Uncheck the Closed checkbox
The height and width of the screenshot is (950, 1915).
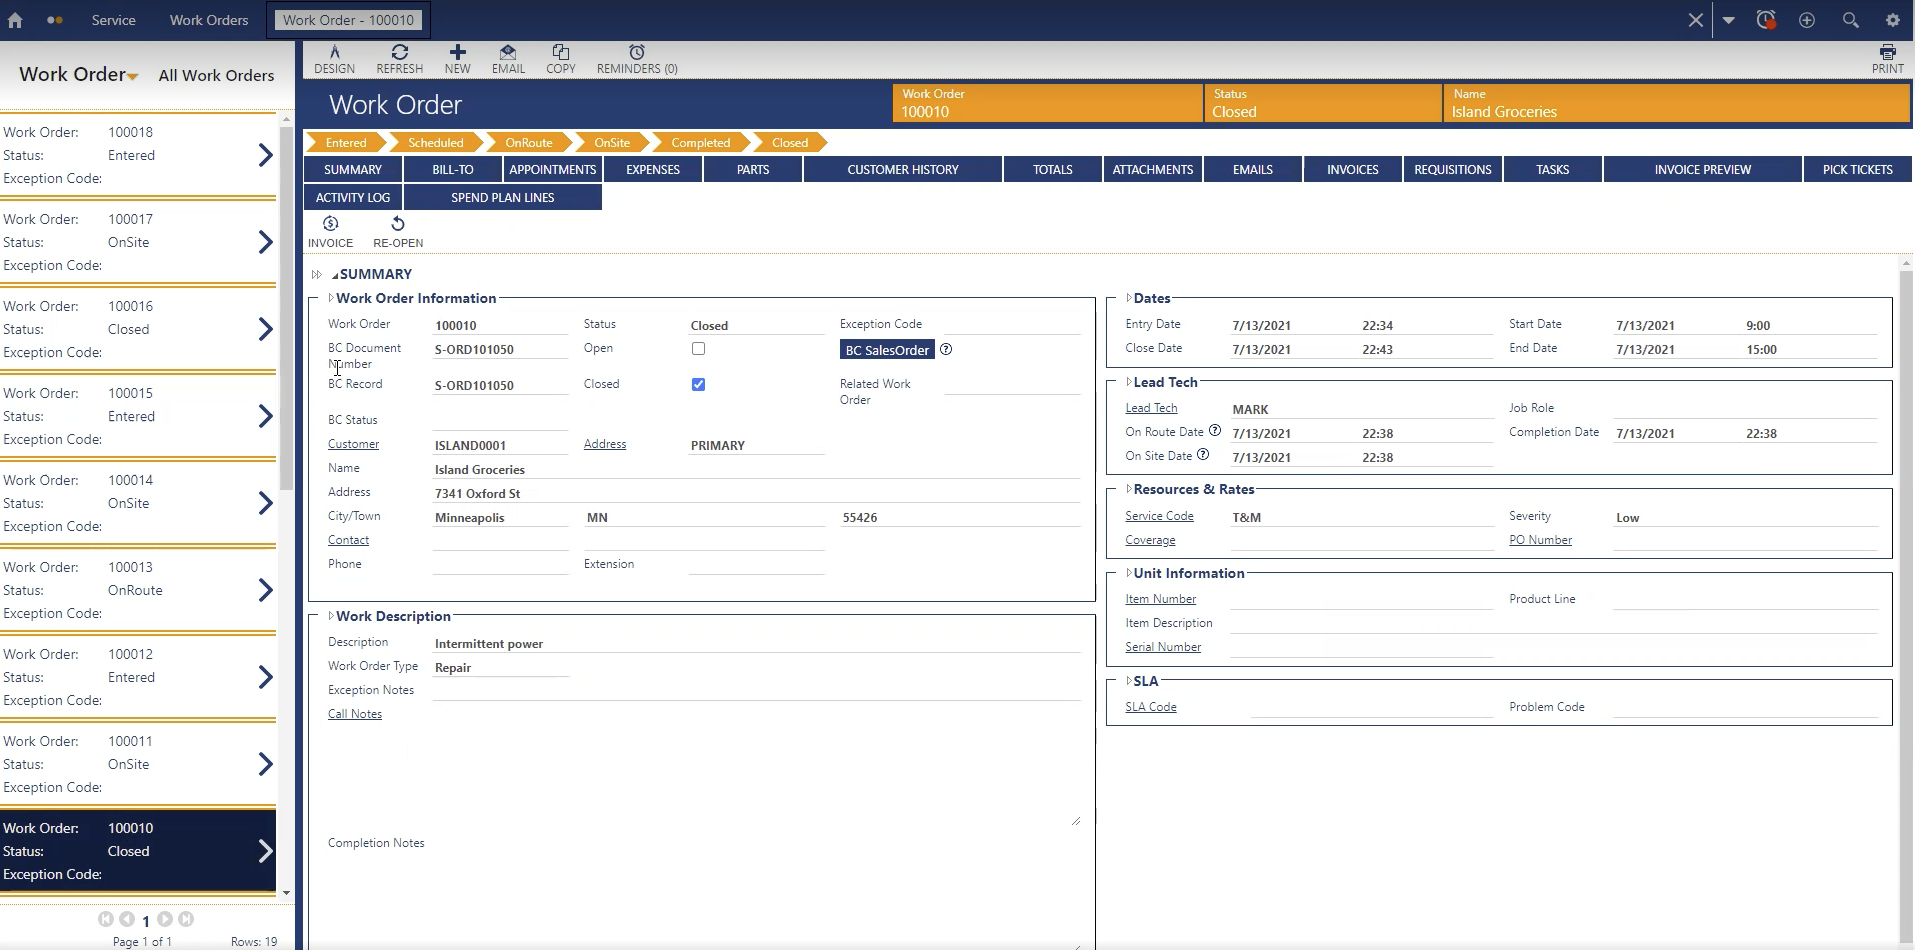[697, 384]
